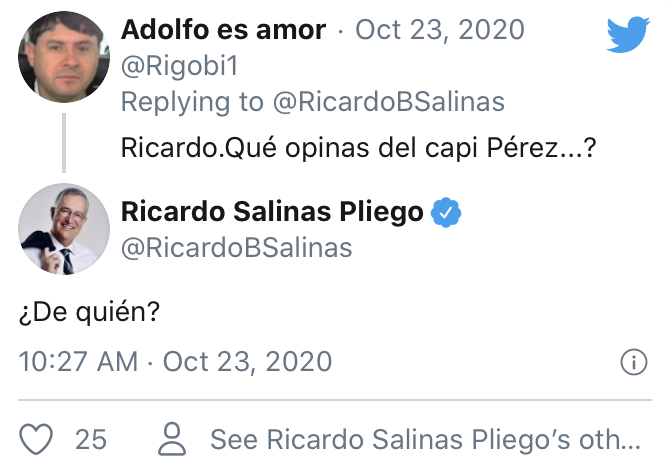The width and height of the screenshot is (672, 465).
Task: Click the 25 likes count
Action: pyautogui.click(x=91, y=439)
